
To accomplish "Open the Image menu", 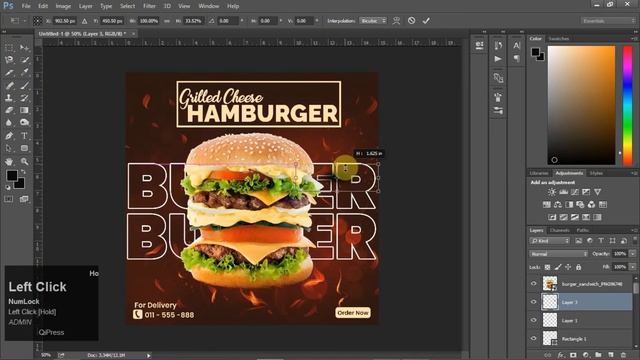I will (63, 6).
